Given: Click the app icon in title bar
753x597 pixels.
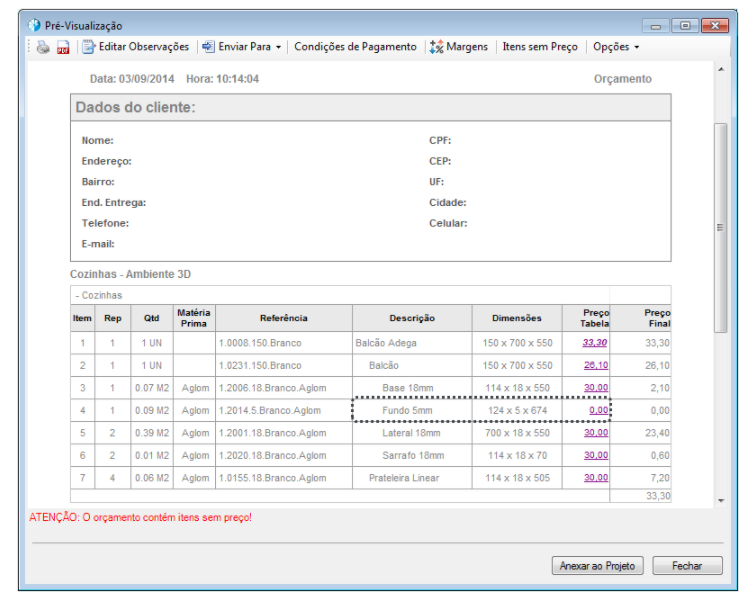Looking at the screenshot, I should pyautogui.click(x=34, y=25).
